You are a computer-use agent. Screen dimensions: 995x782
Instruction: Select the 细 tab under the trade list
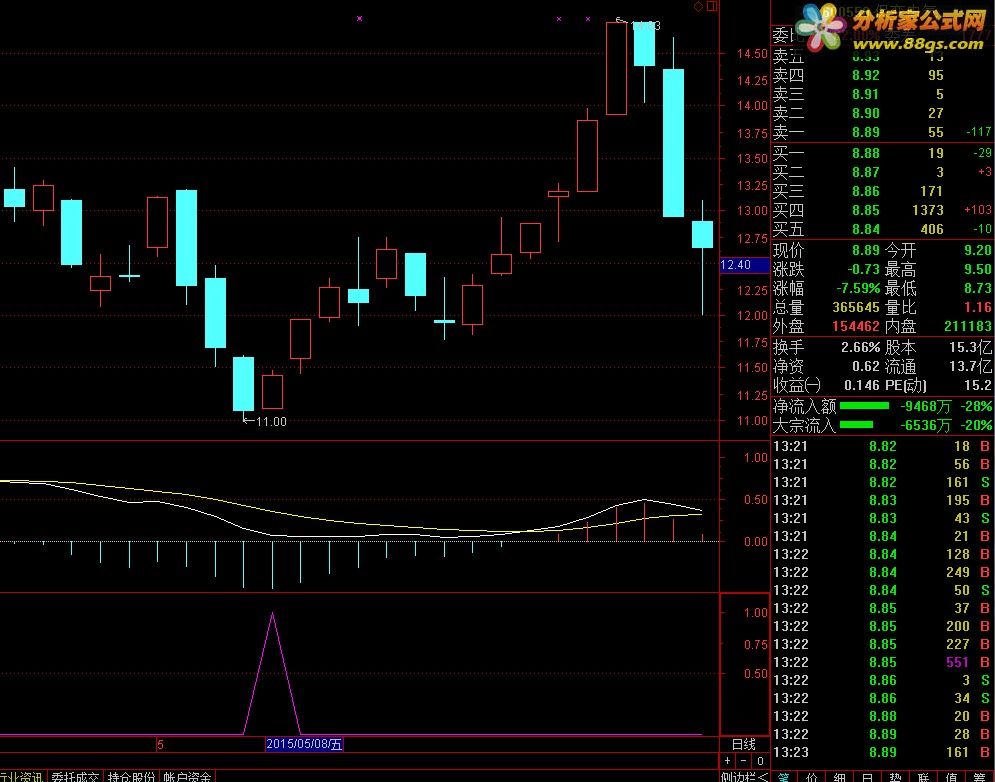pyautogui.click(x=840, y=776)
